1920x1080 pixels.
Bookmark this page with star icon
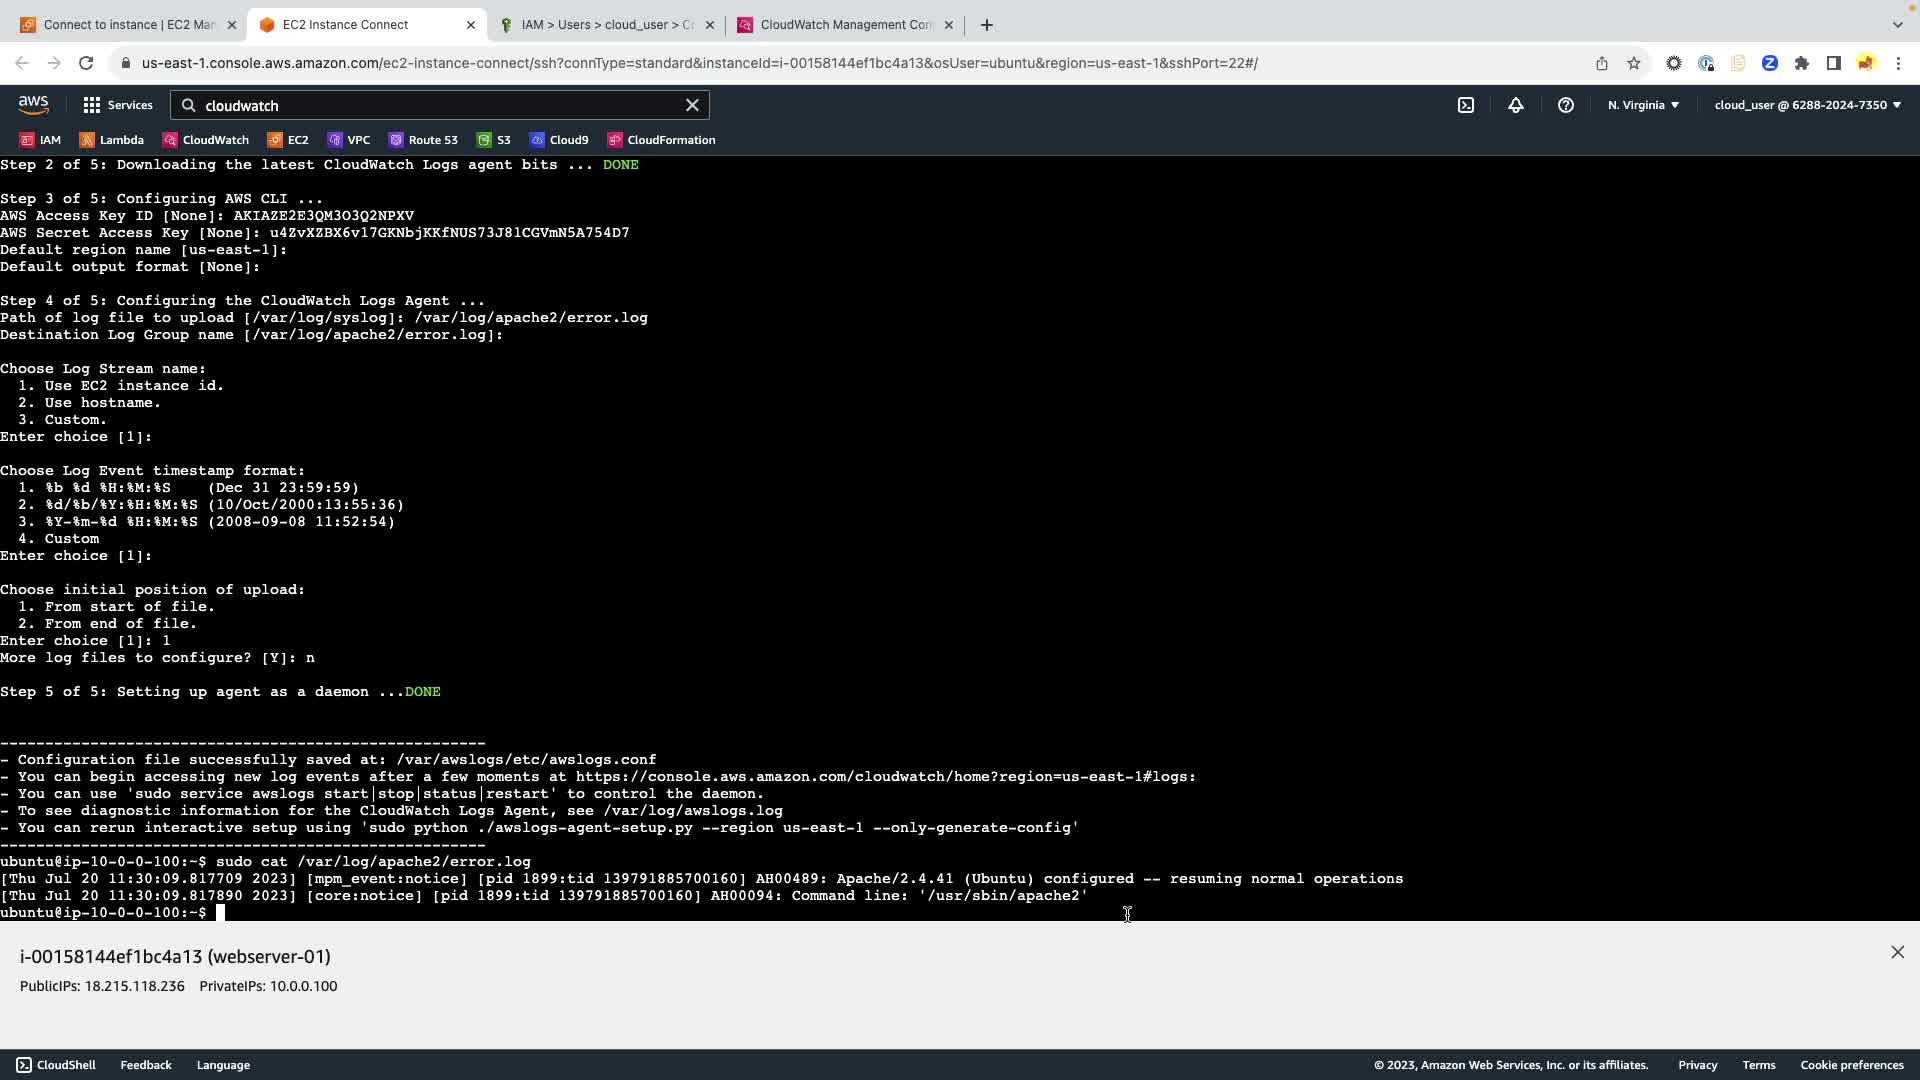click(1634, 63)
